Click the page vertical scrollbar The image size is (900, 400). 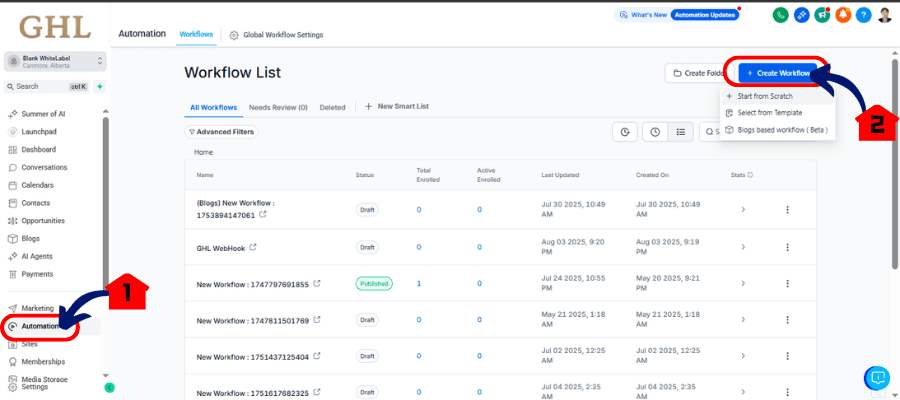click(894, 163)
